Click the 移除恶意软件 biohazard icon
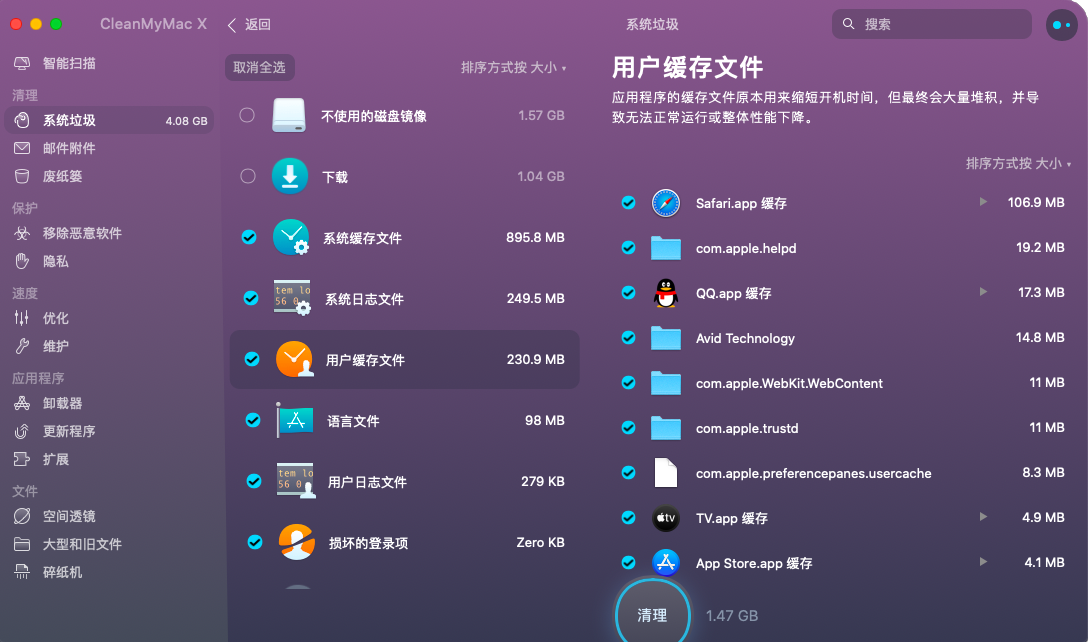The width and height of the screenshot is (1088, 642). coord(22,233)
